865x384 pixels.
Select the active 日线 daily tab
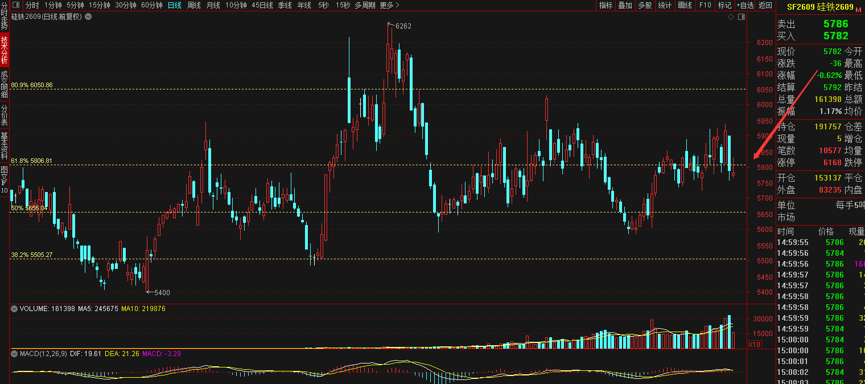(x=175, y=5)
